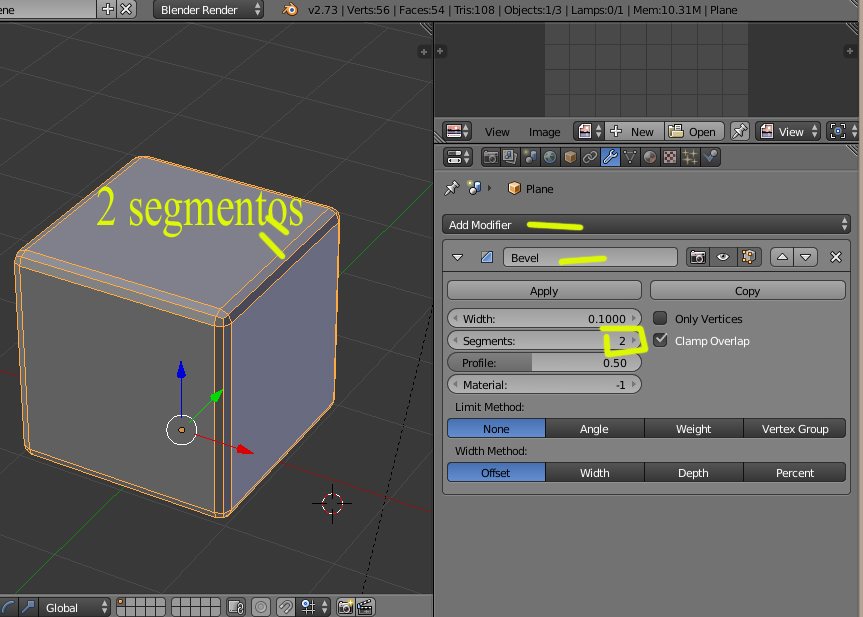The image size is (863, 617).
Task: Select the scale manipulator icon
Action: (x=28, y=607)
